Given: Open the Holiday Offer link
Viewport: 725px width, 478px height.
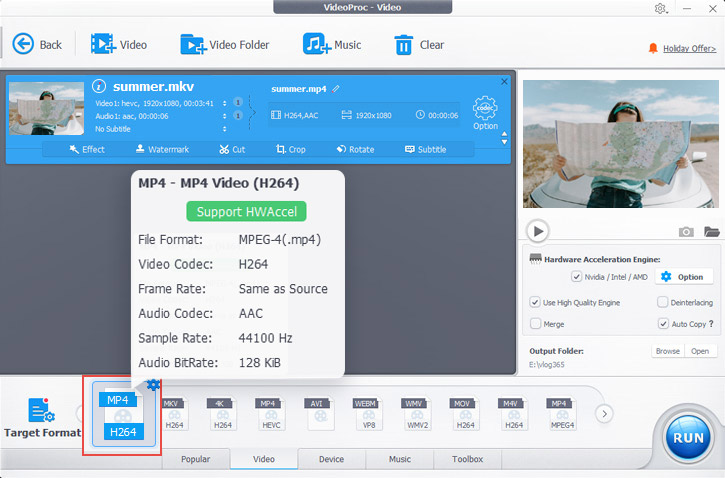Looking at the screenshot, I should [x=689, y=49].
